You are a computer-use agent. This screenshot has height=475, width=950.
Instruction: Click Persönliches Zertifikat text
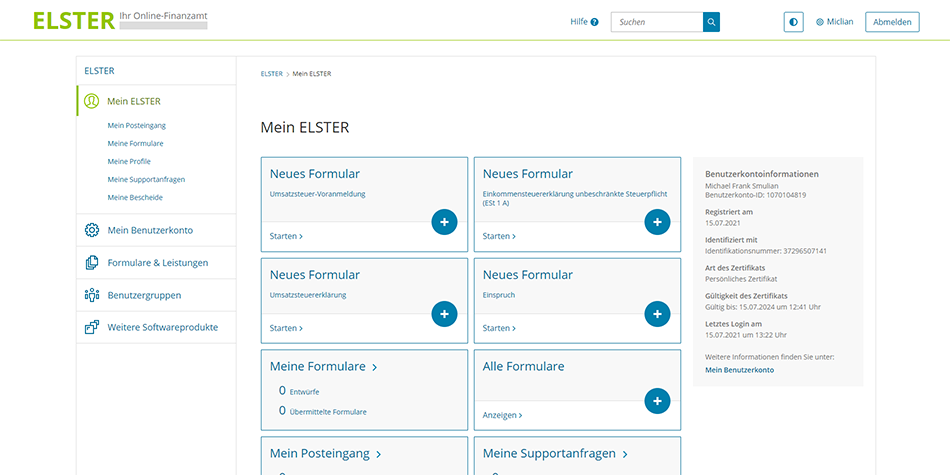pos(741,279)
